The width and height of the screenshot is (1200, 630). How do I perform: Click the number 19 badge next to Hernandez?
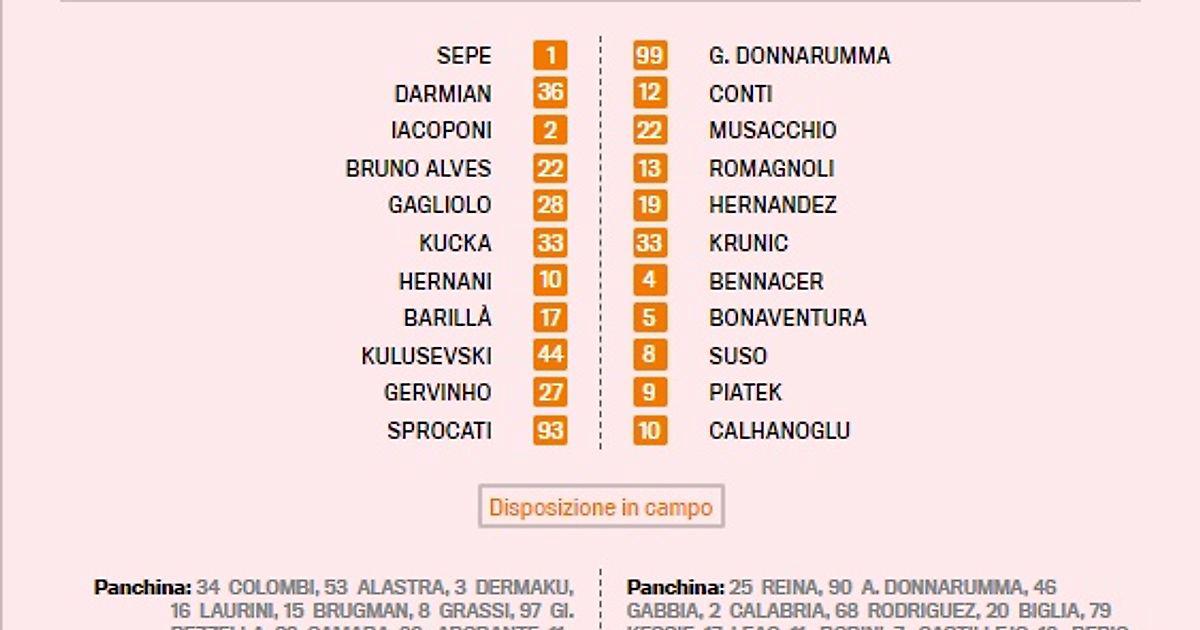[650, 205]
